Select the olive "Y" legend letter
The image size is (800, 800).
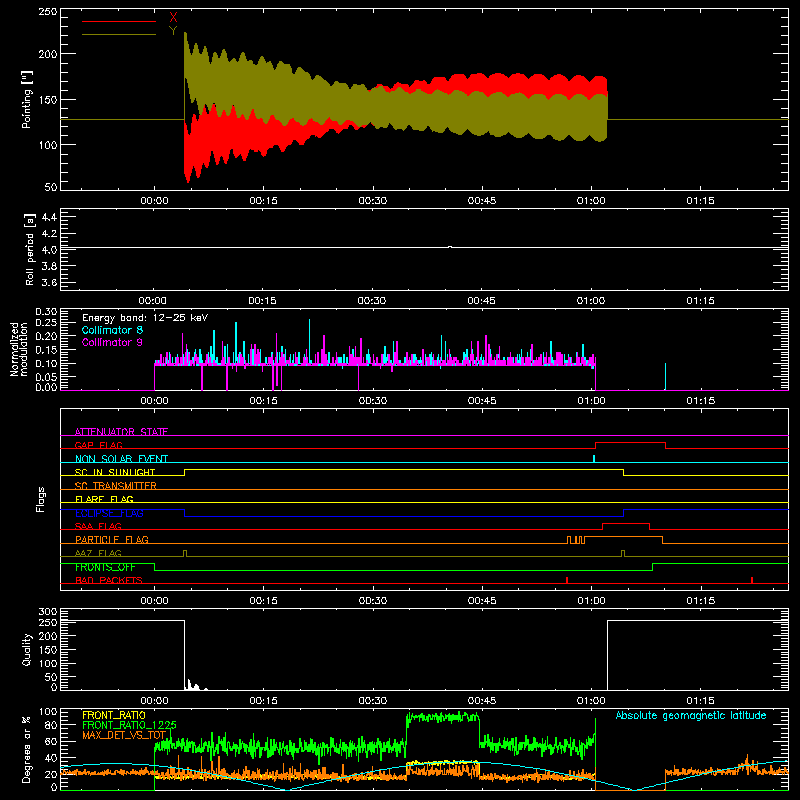click(x=173, y=31)
